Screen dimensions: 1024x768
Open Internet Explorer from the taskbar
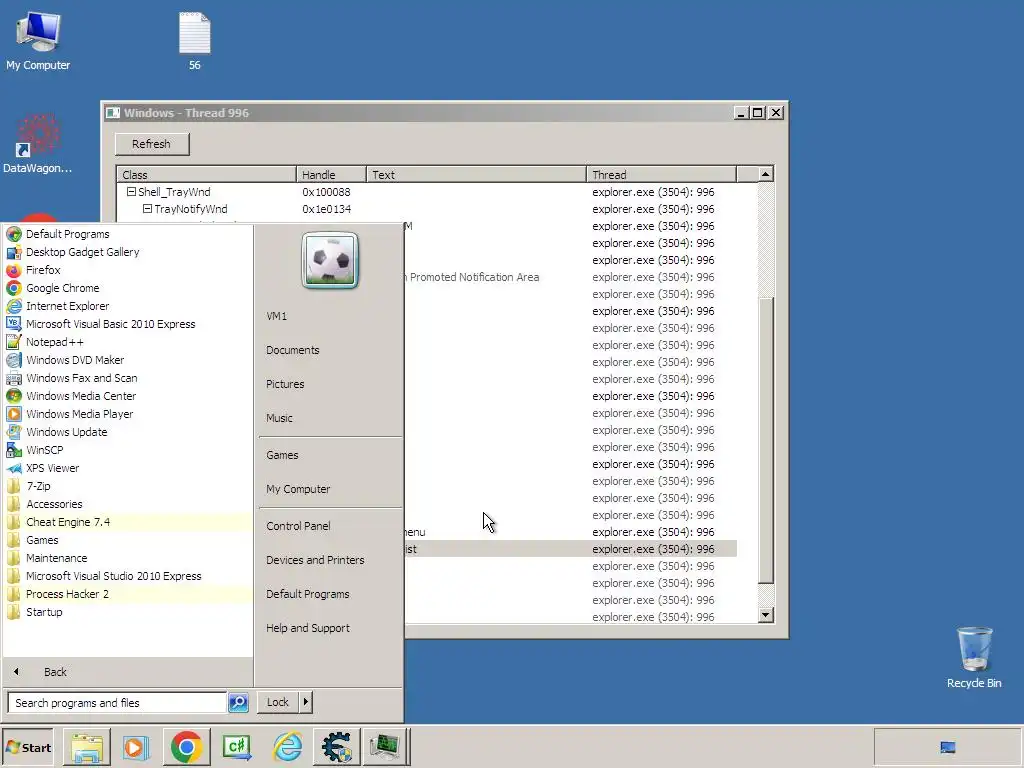tap(287, 747)
